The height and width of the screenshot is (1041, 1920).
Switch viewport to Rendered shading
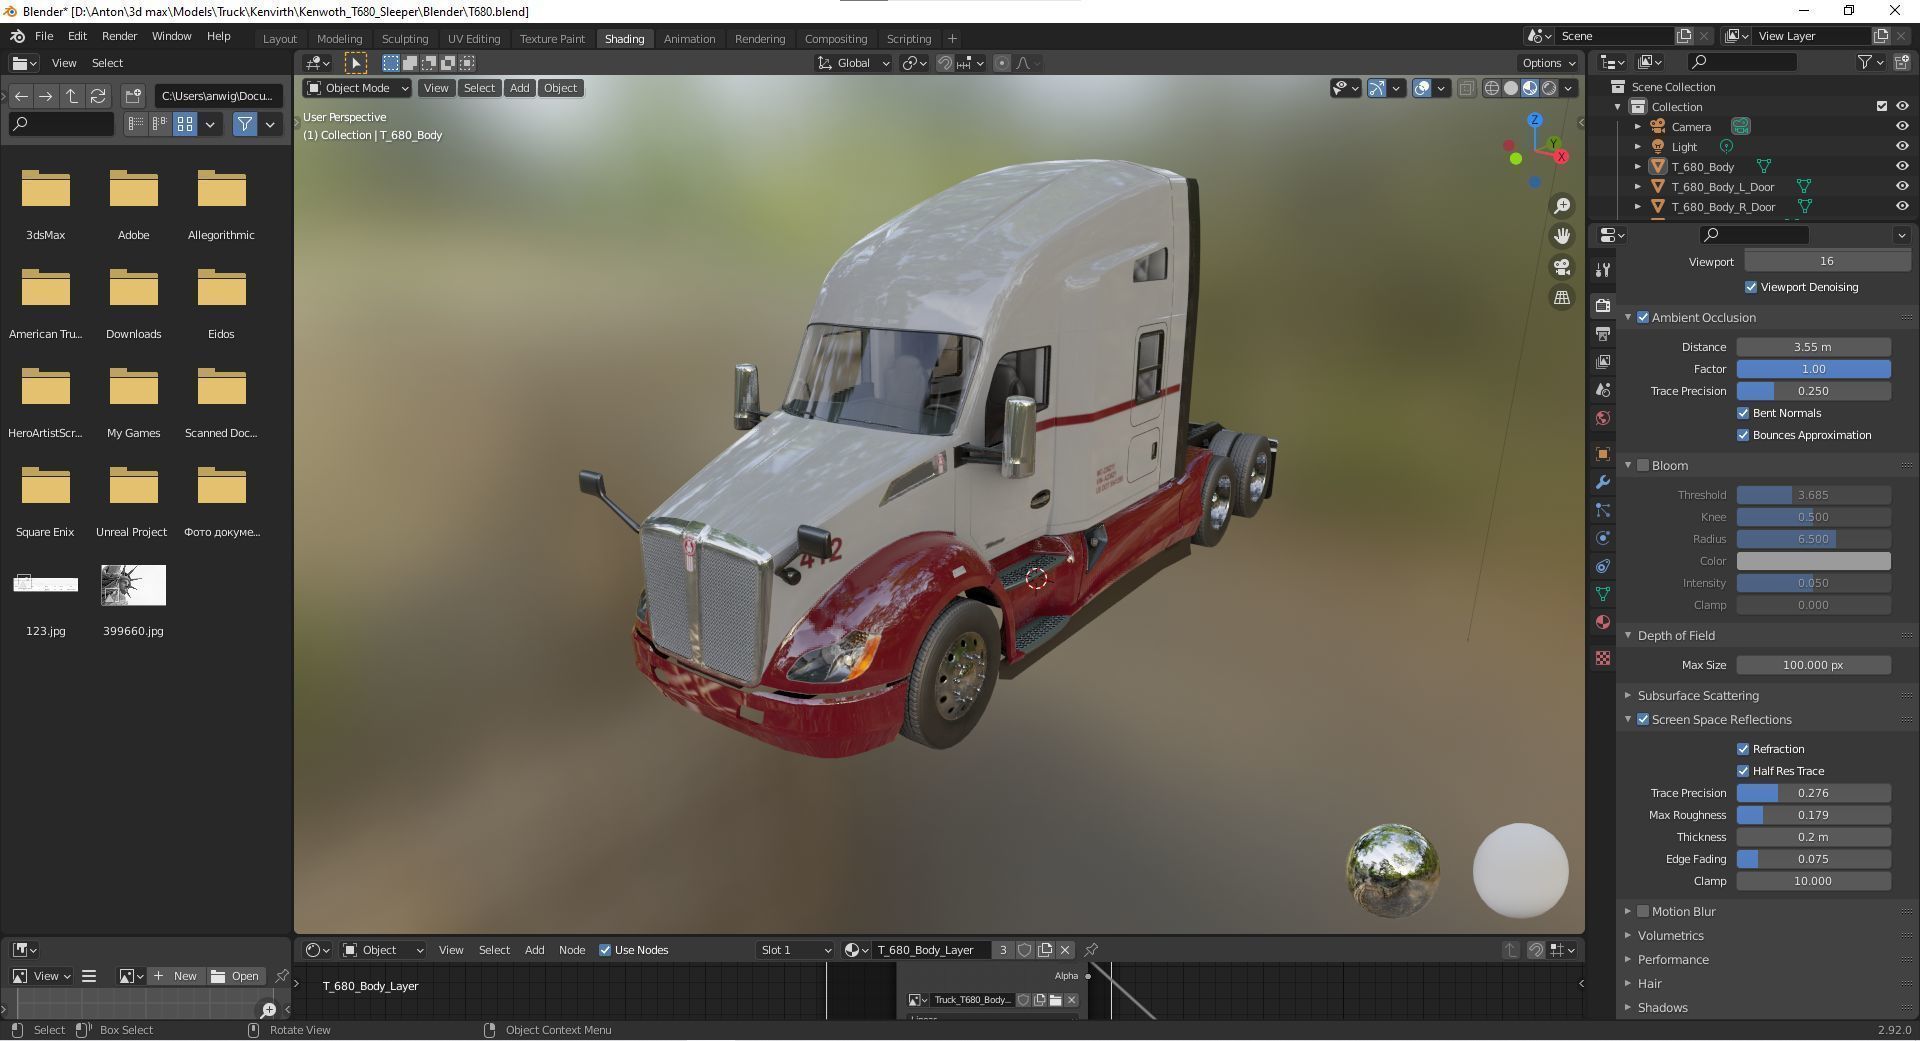click(1549, 88)
